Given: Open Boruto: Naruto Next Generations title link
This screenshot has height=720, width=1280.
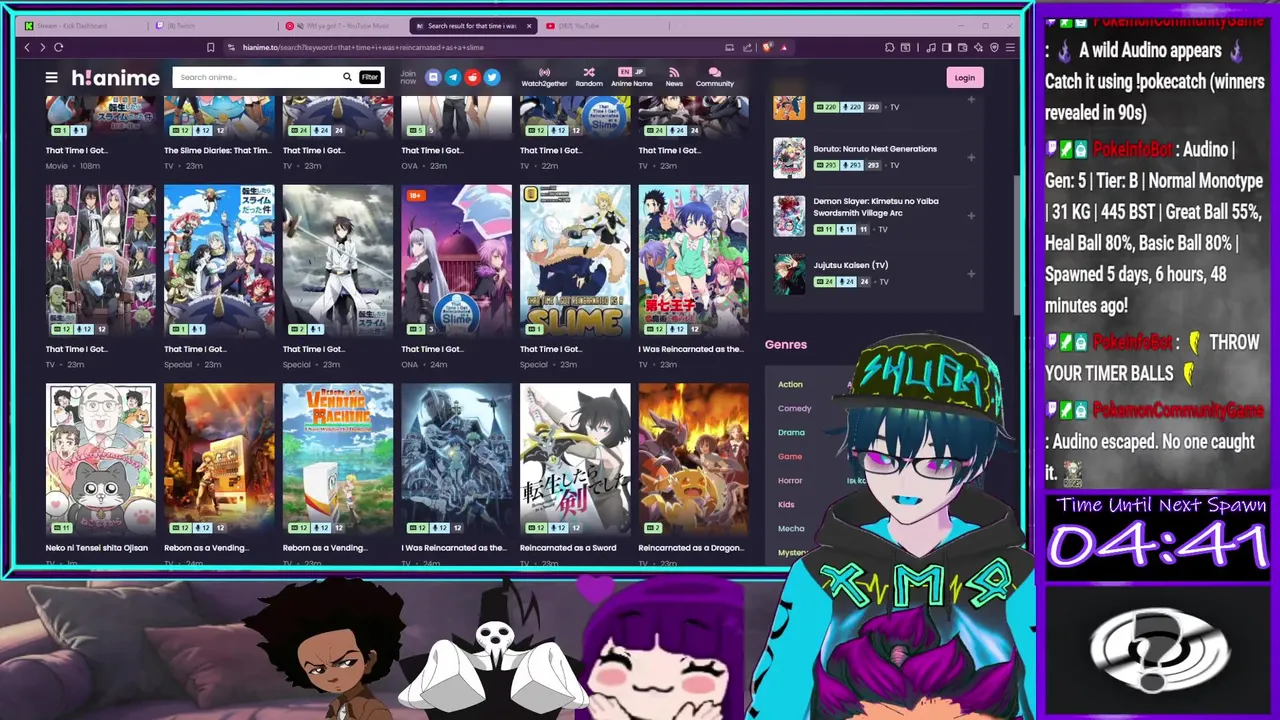Looking at the screenshot, I should point(875,149).
